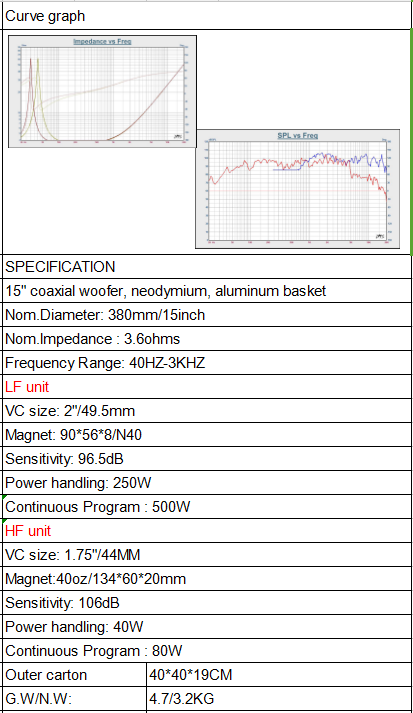Select the VC size 1.75"/44MM cell
413x713 pixels.
[207, 555]
